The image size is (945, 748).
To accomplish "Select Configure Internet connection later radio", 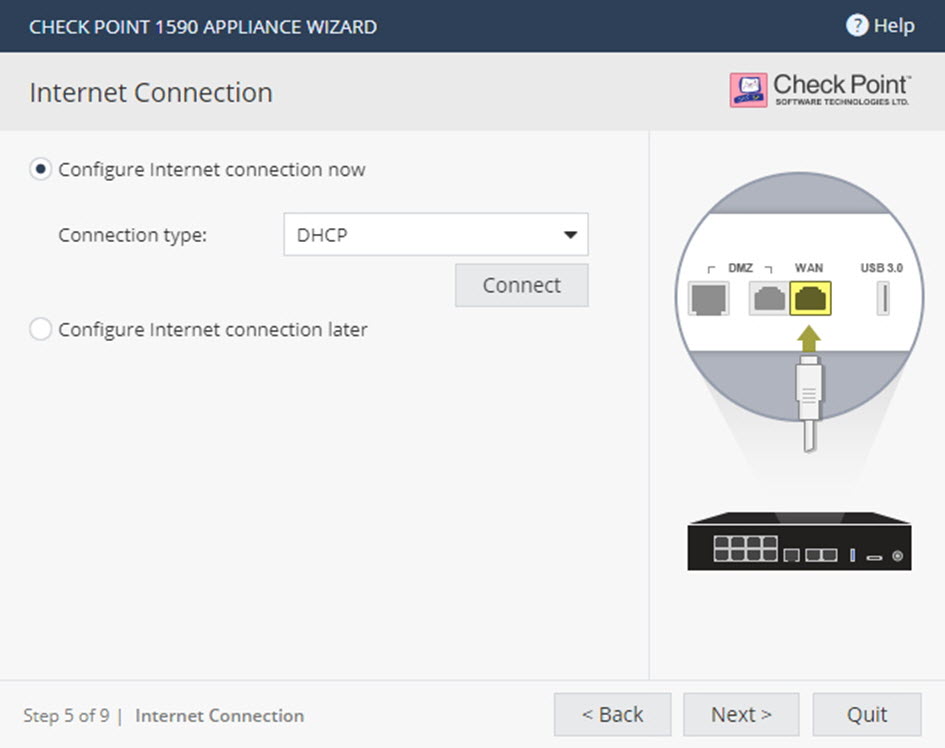I will click(x=40, y=329).
